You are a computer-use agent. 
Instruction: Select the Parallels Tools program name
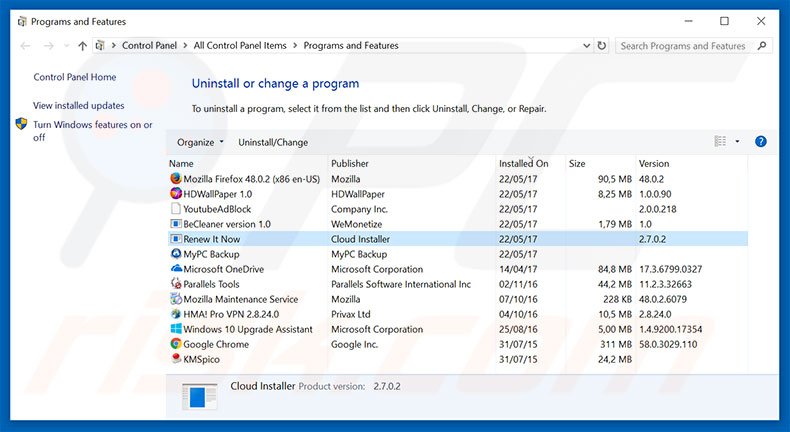[211, 284]
